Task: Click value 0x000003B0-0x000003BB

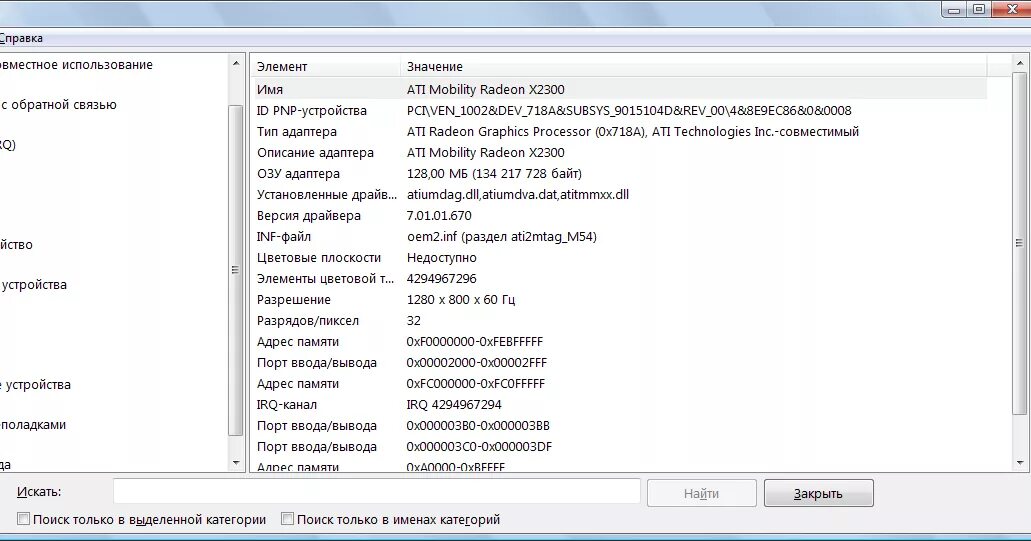Action: 478,426
